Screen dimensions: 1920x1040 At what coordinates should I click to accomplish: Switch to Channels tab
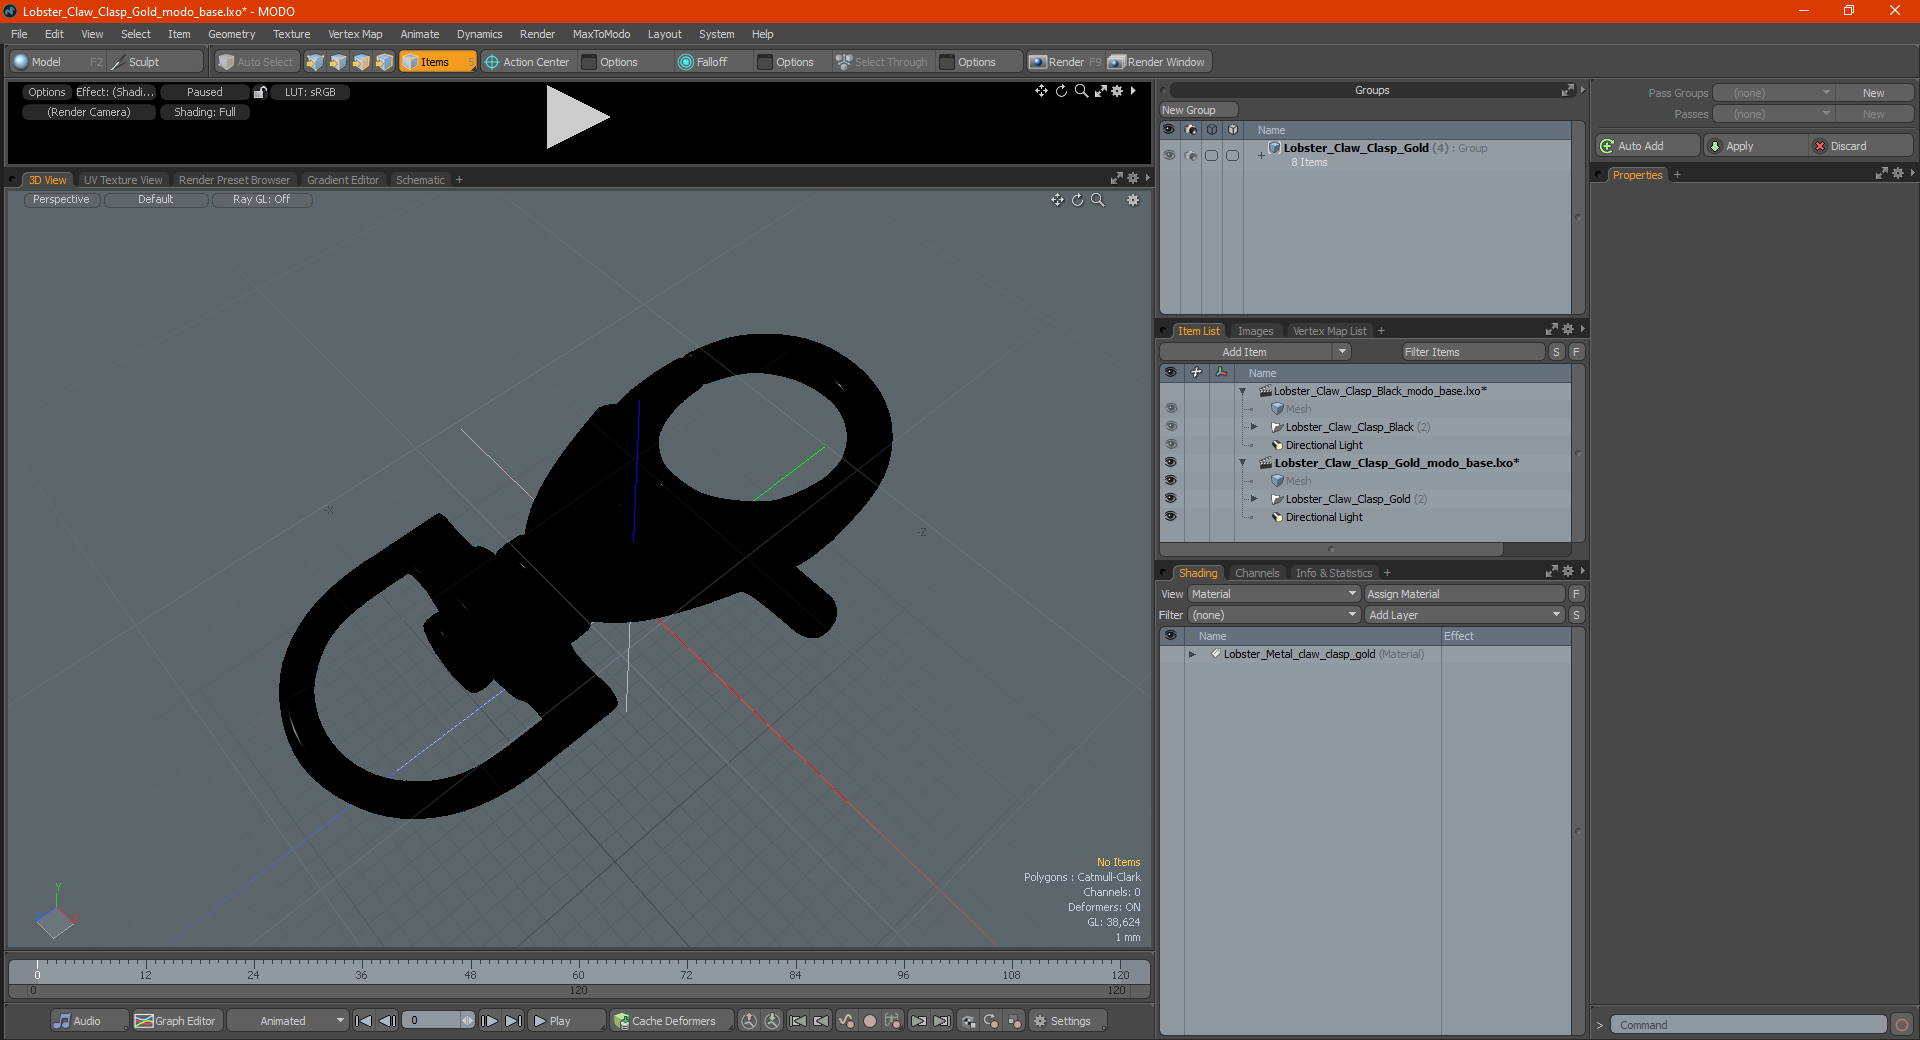(x=1257, y=573)
